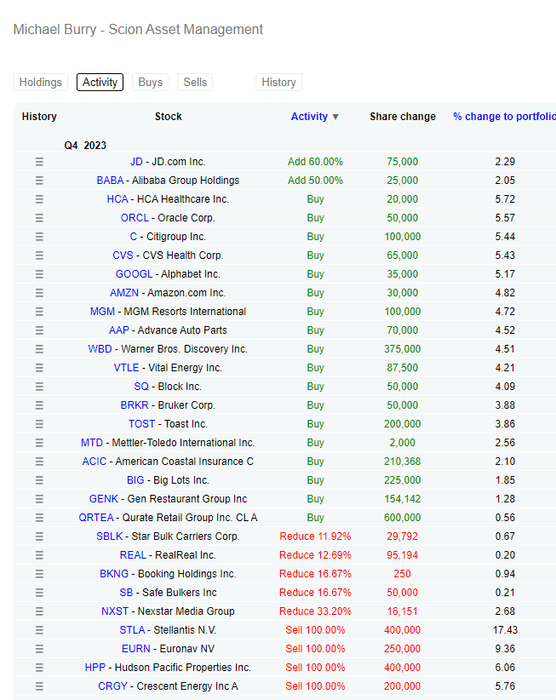Image resolution: width=556 pixels, height=700 pixels.
Task: Open history icon for Block Inc. row
Action: tap(39, 387)
